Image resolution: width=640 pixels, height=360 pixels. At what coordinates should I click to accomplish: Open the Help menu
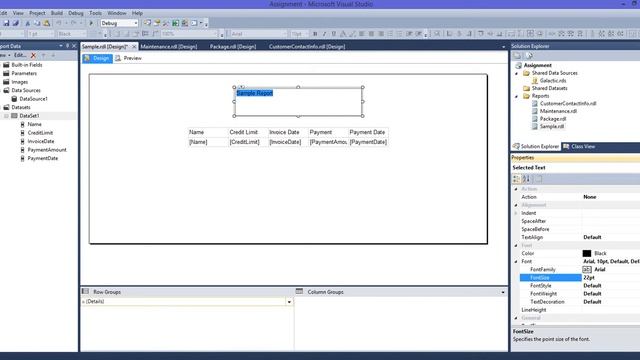pos(137,13)
